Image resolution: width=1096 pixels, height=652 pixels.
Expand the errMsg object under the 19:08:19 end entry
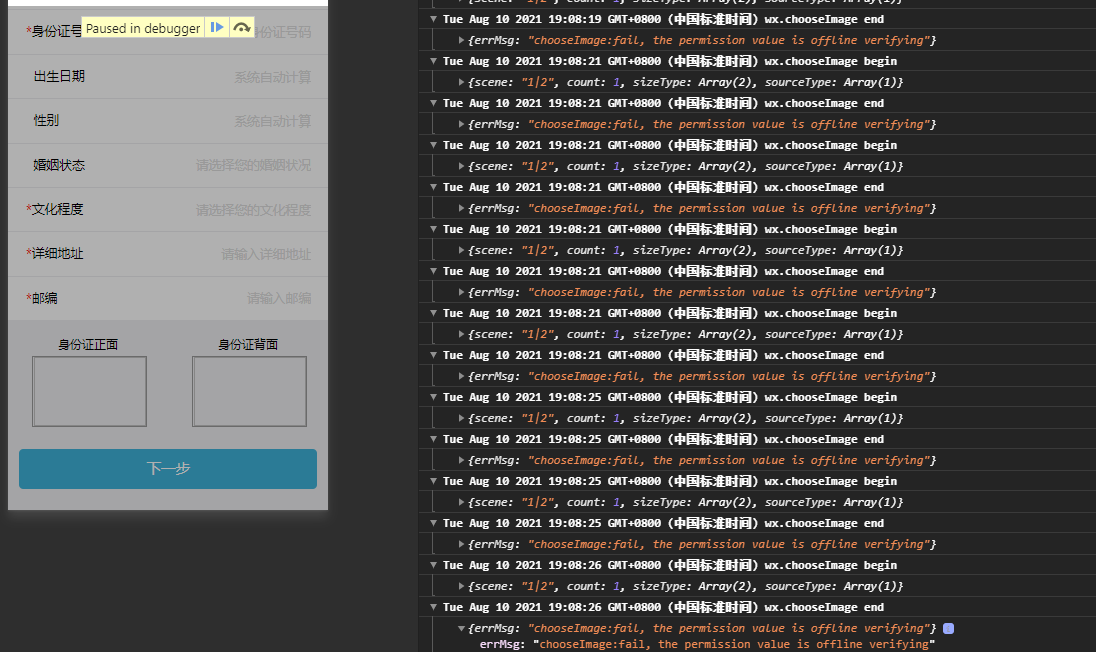click(x=461, y=41)
